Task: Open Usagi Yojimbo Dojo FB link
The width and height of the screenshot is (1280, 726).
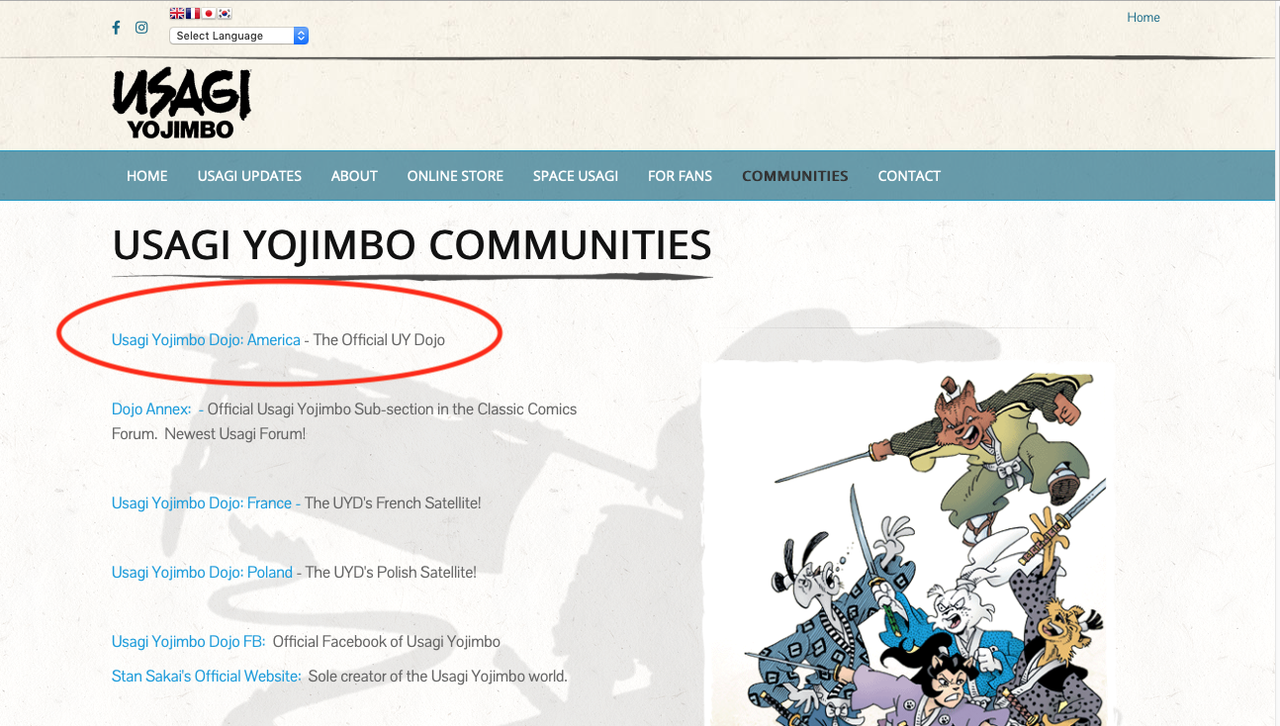Action: click(188, 641)
